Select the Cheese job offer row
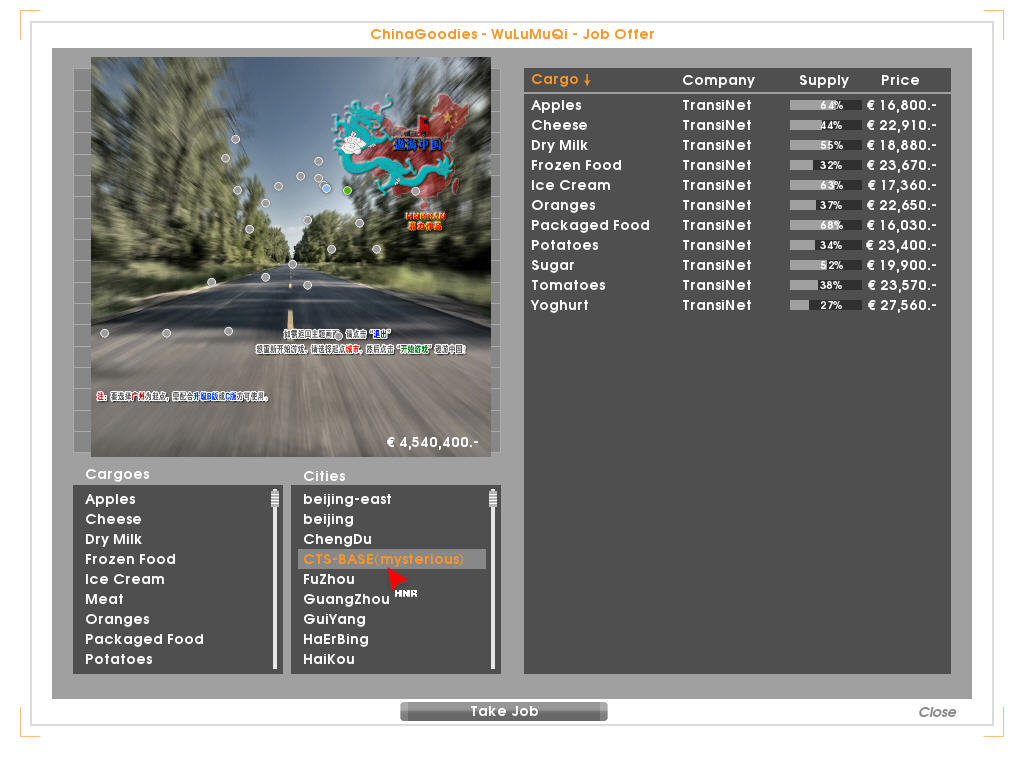The width and height of the screenshot is (1024, 768). 737,125
